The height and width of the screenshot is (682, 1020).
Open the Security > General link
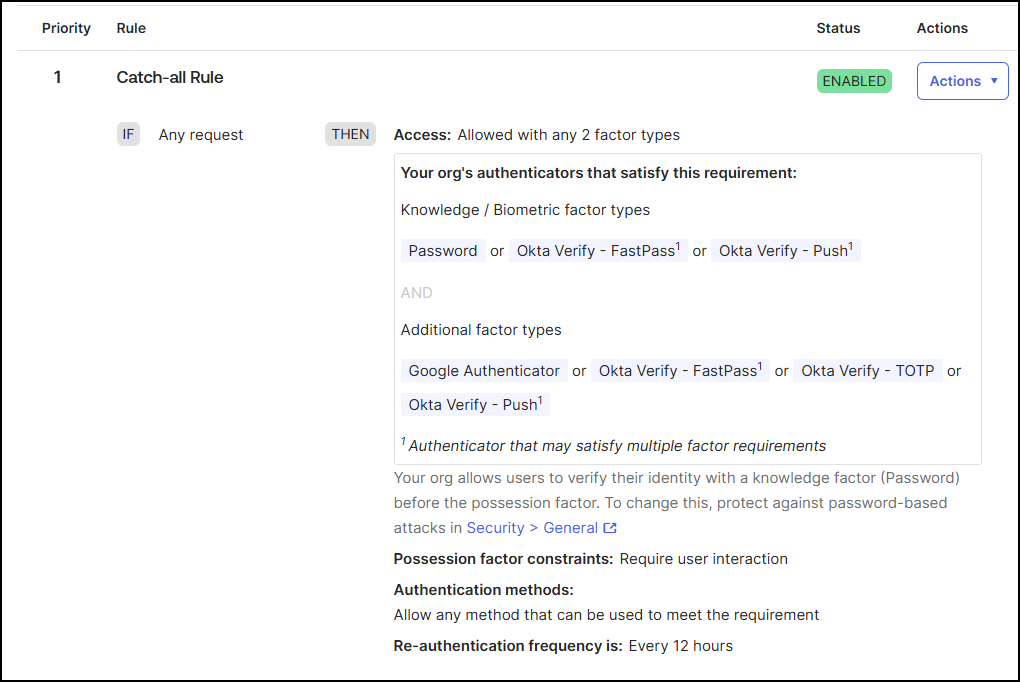point(532,528)
